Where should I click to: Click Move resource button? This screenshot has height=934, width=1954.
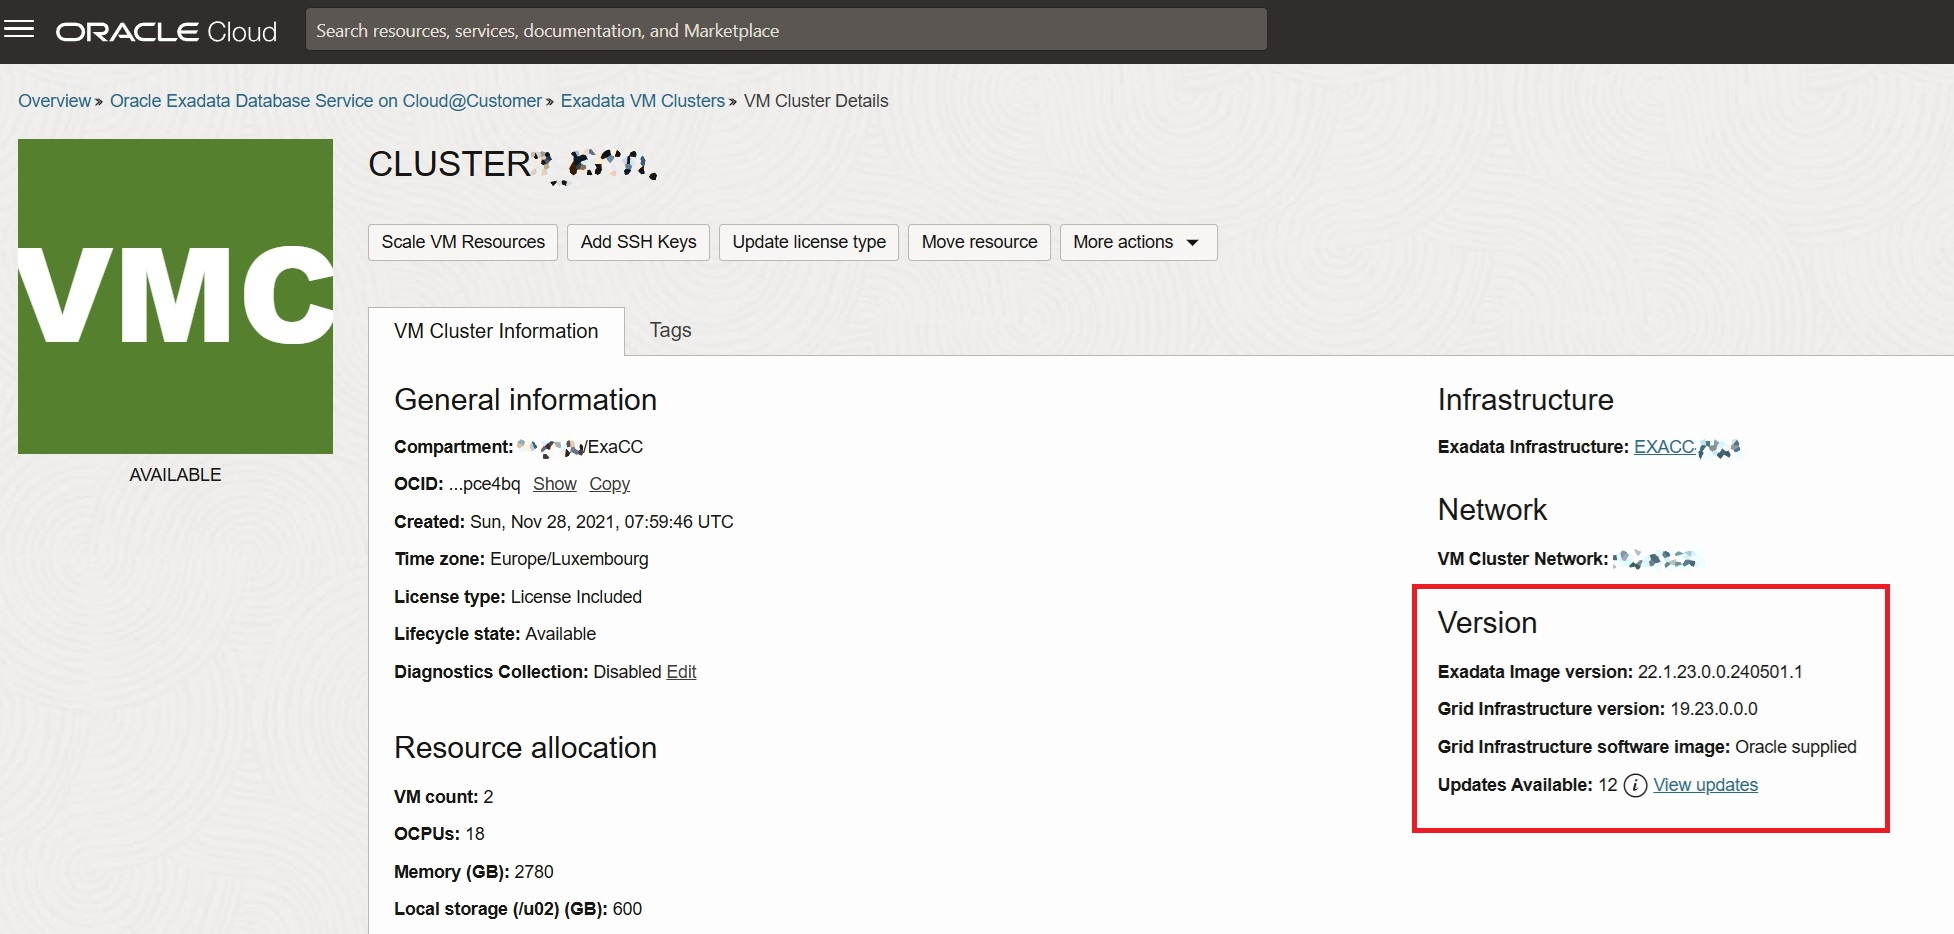click(x=979, y=242)
